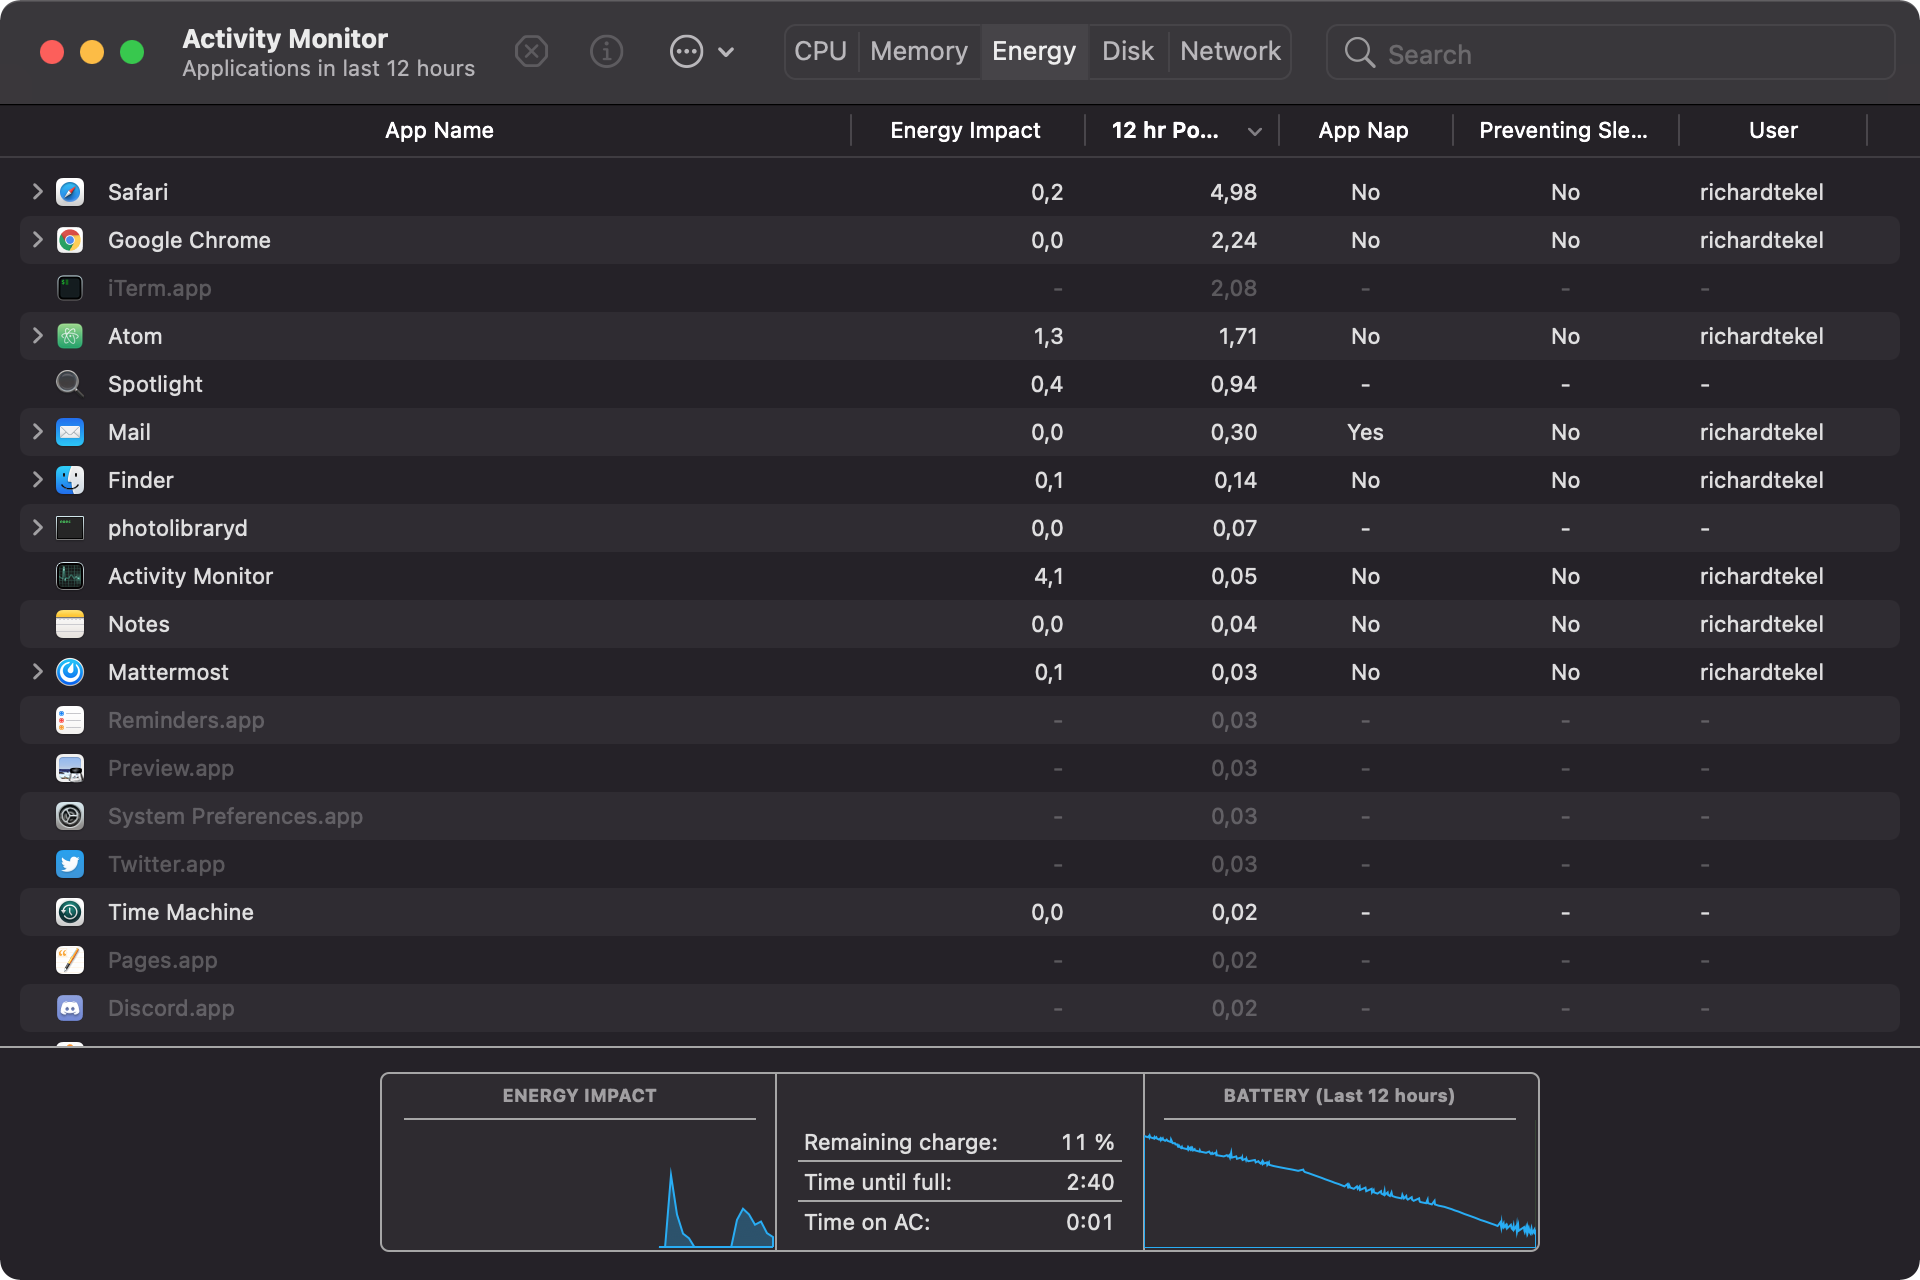The width and height of the screenshot is (1920, 1280).
Task: Click the Mail envelope icon
Action: pos(70,432)
